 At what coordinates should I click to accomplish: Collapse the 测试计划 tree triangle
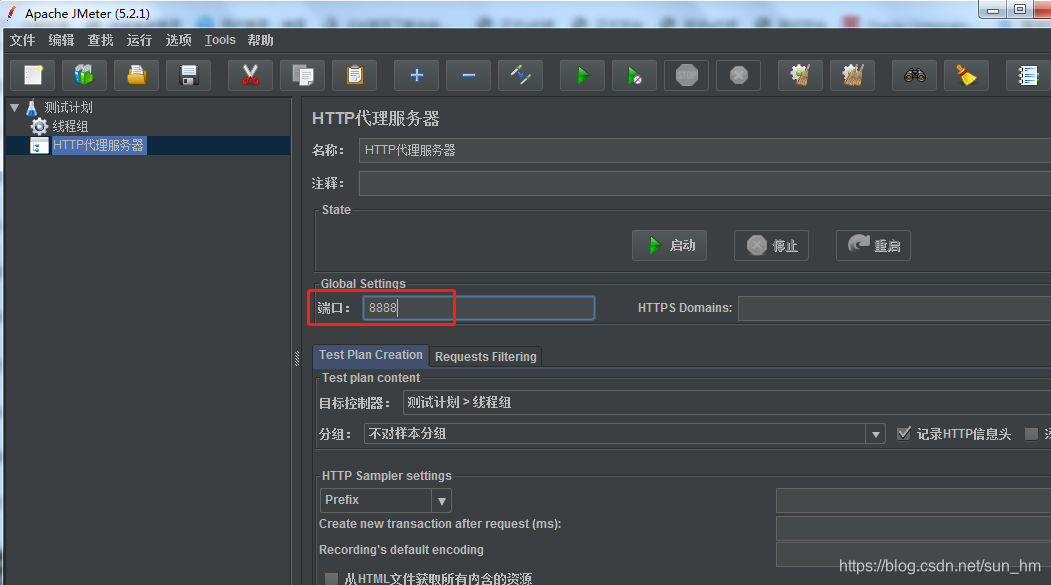tap(14, 107)
